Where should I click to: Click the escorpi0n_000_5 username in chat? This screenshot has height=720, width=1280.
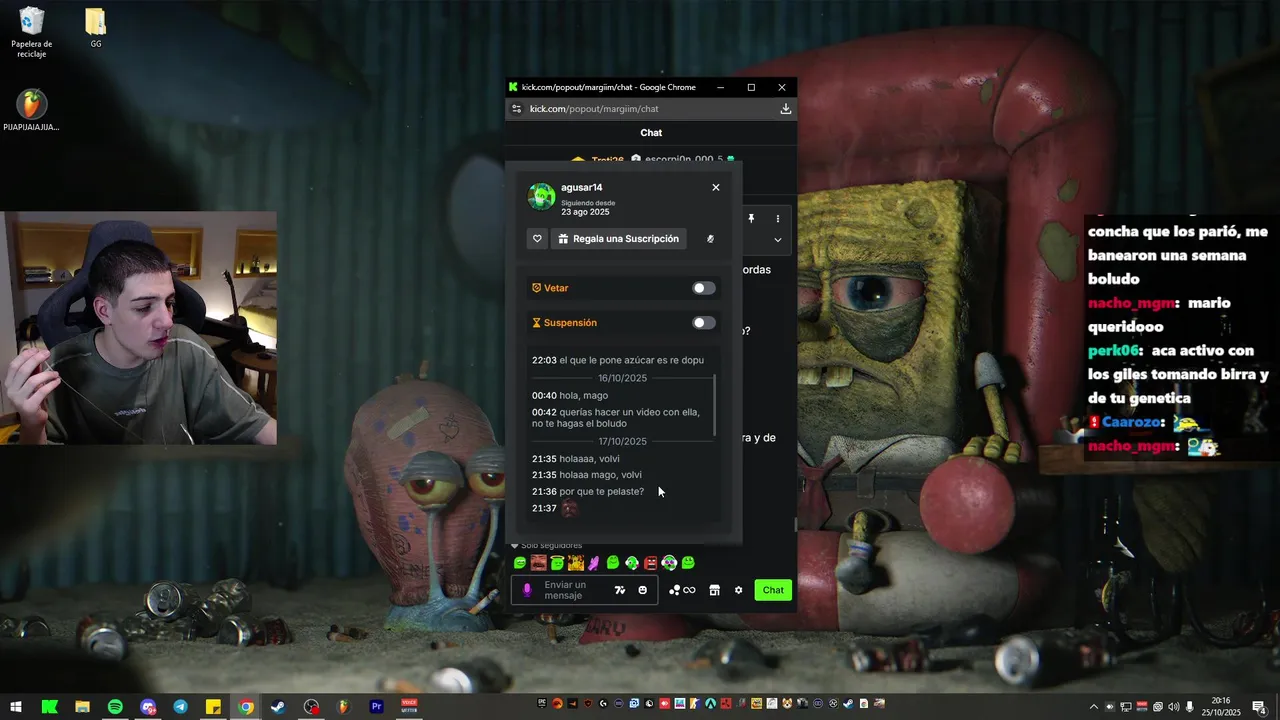684,160
